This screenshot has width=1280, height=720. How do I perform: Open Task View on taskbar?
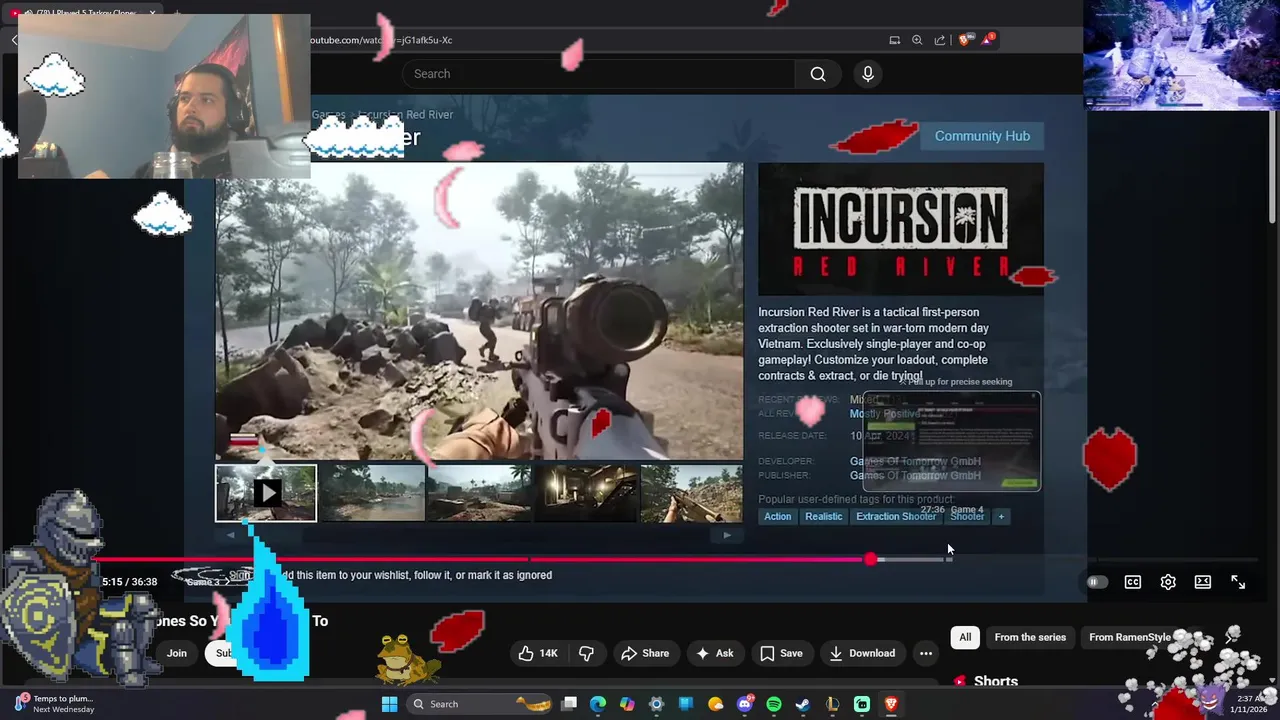point(569,704)
